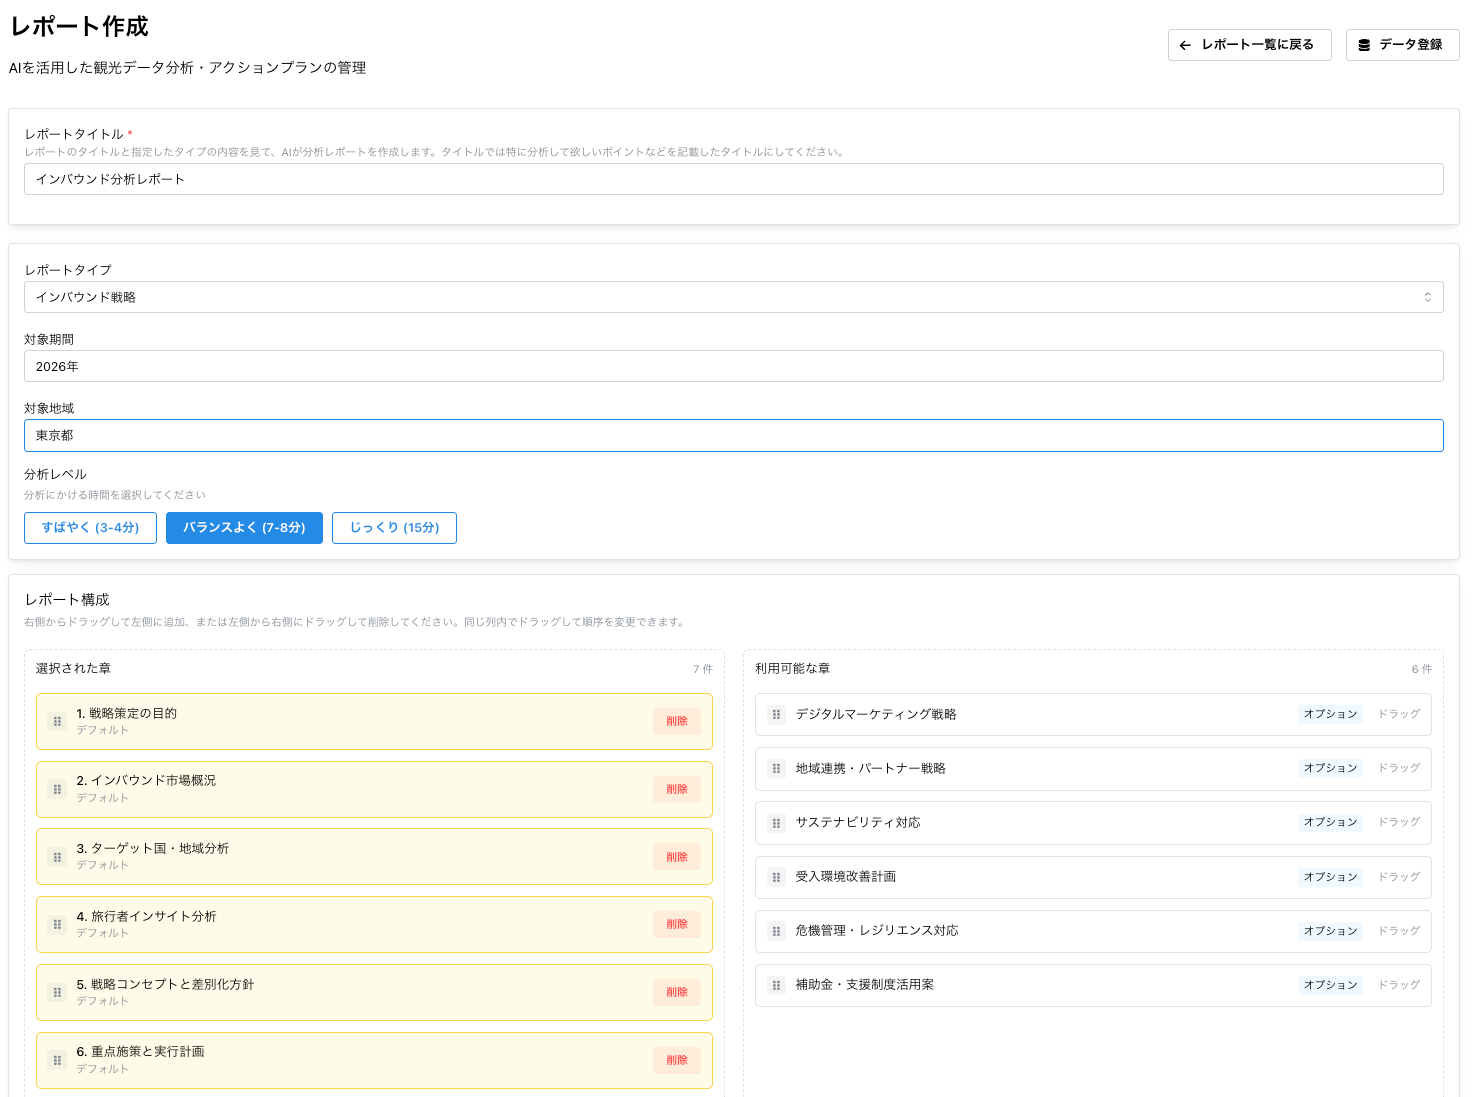Remove chapter 5. 戦略コンセプトと差別化方針
The width and height of the screenshot is (1472, 1097).
(677, 992)
